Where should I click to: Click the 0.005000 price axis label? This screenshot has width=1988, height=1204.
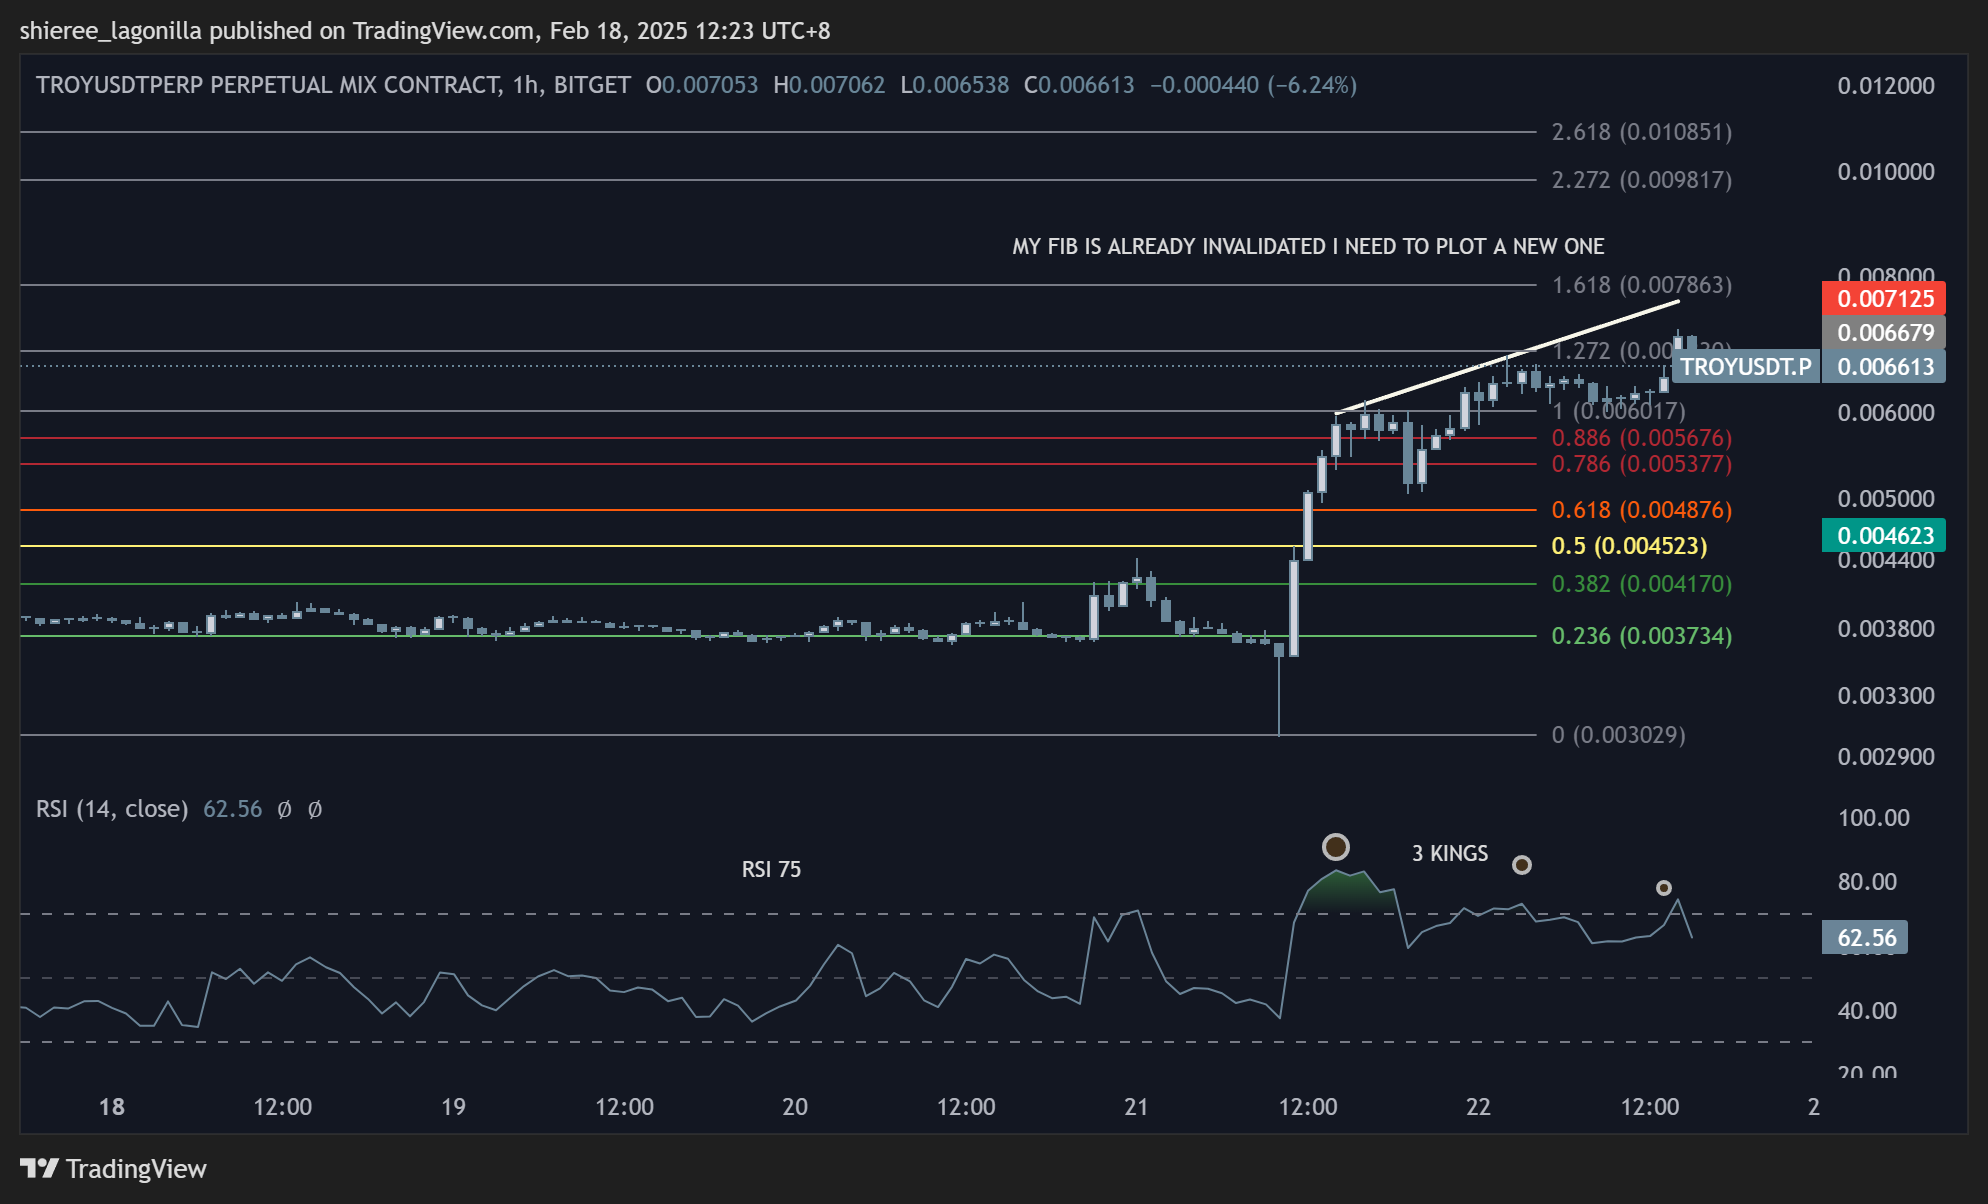pyautogui.click(x=1886, y=499)
